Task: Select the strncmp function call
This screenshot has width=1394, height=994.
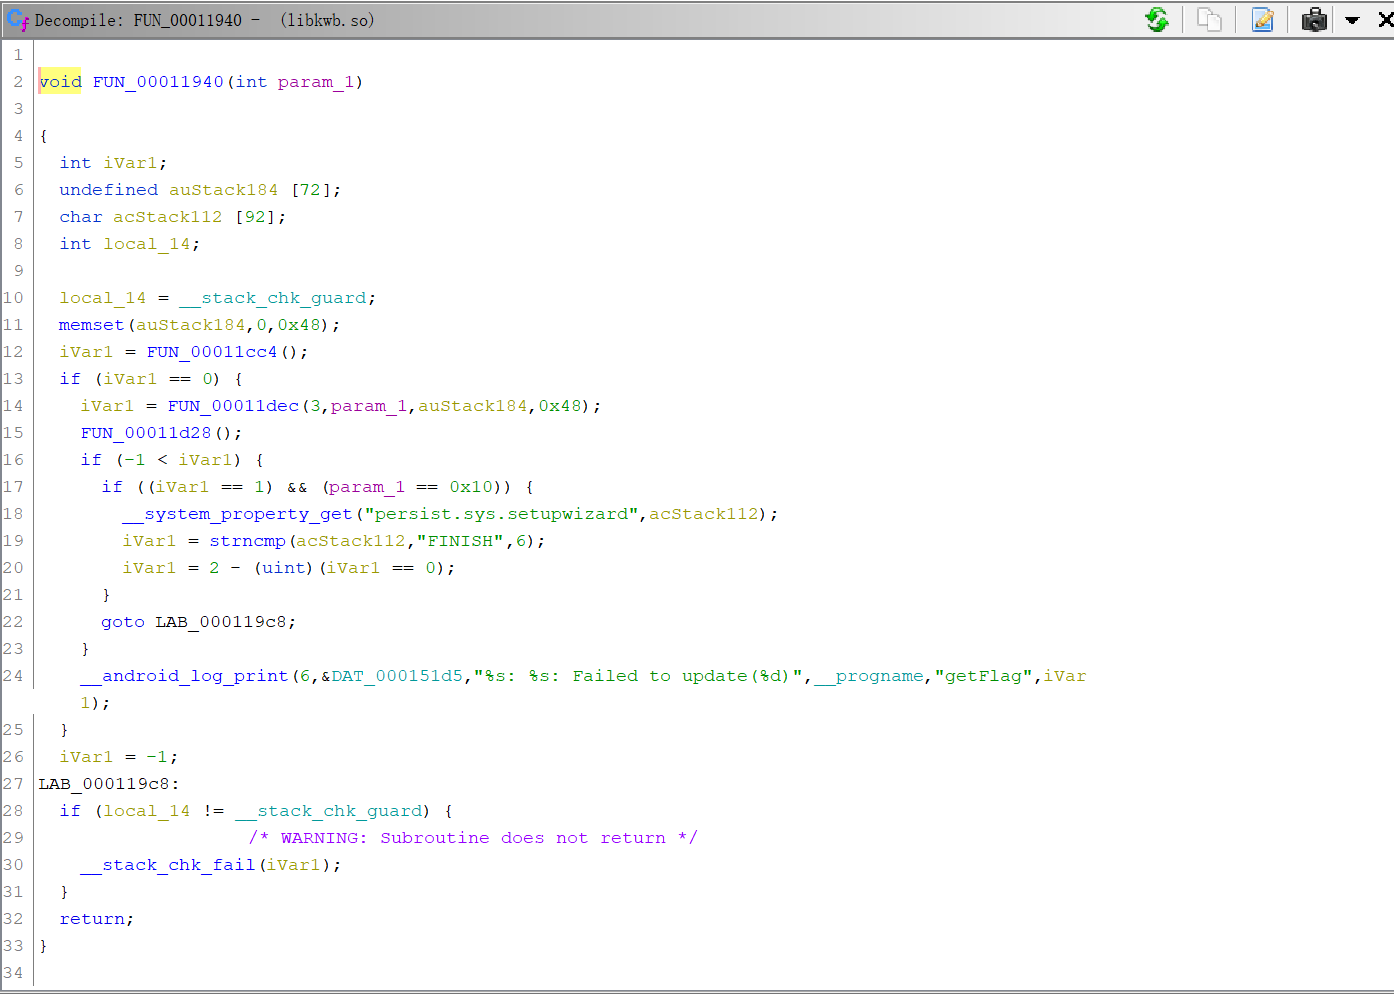Action: 247,541
